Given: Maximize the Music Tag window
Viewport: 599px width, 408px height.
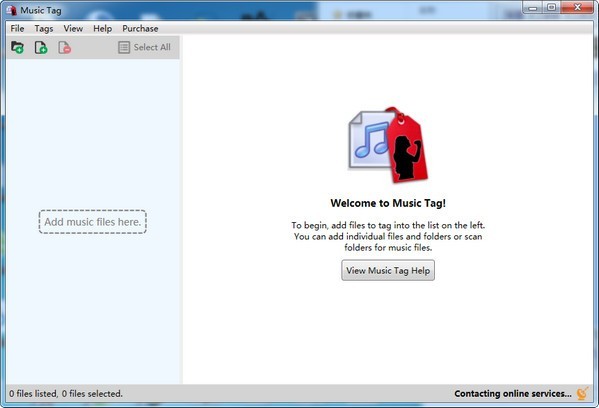Looking at the screenshot, I should coord(551,8).
